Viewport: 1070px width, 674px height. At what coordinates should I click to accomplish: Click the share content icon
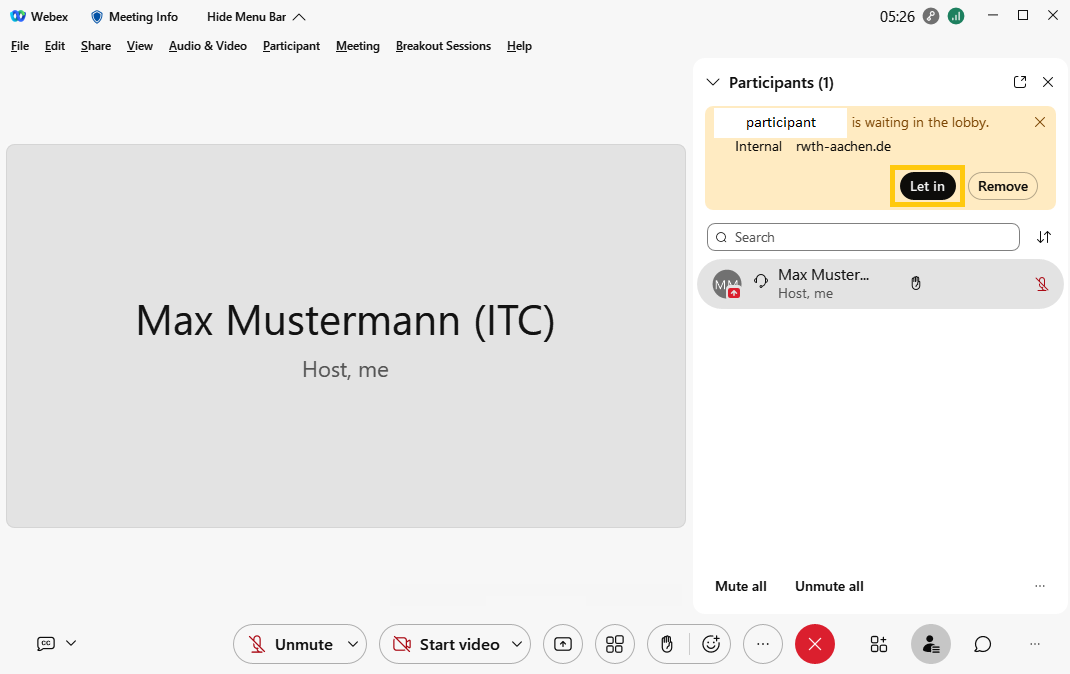pyautogui.click(x=563, y=644)
